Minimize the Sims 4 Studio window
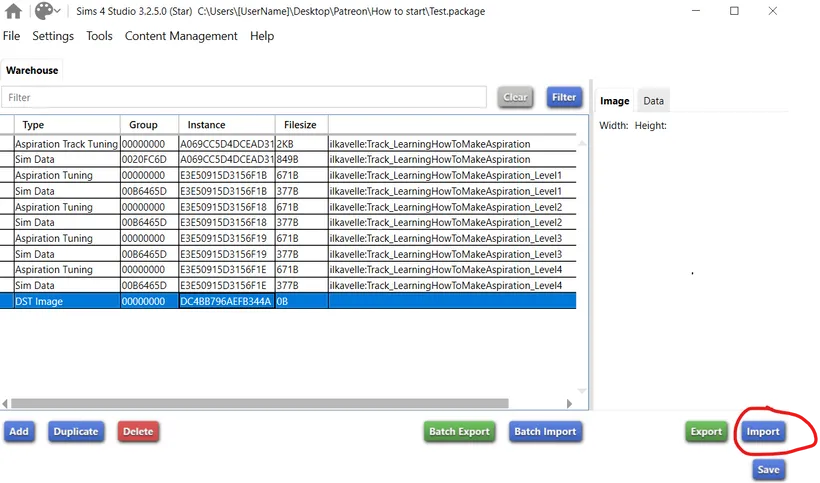This screenshot has height=483, width=820. [696, 11]
